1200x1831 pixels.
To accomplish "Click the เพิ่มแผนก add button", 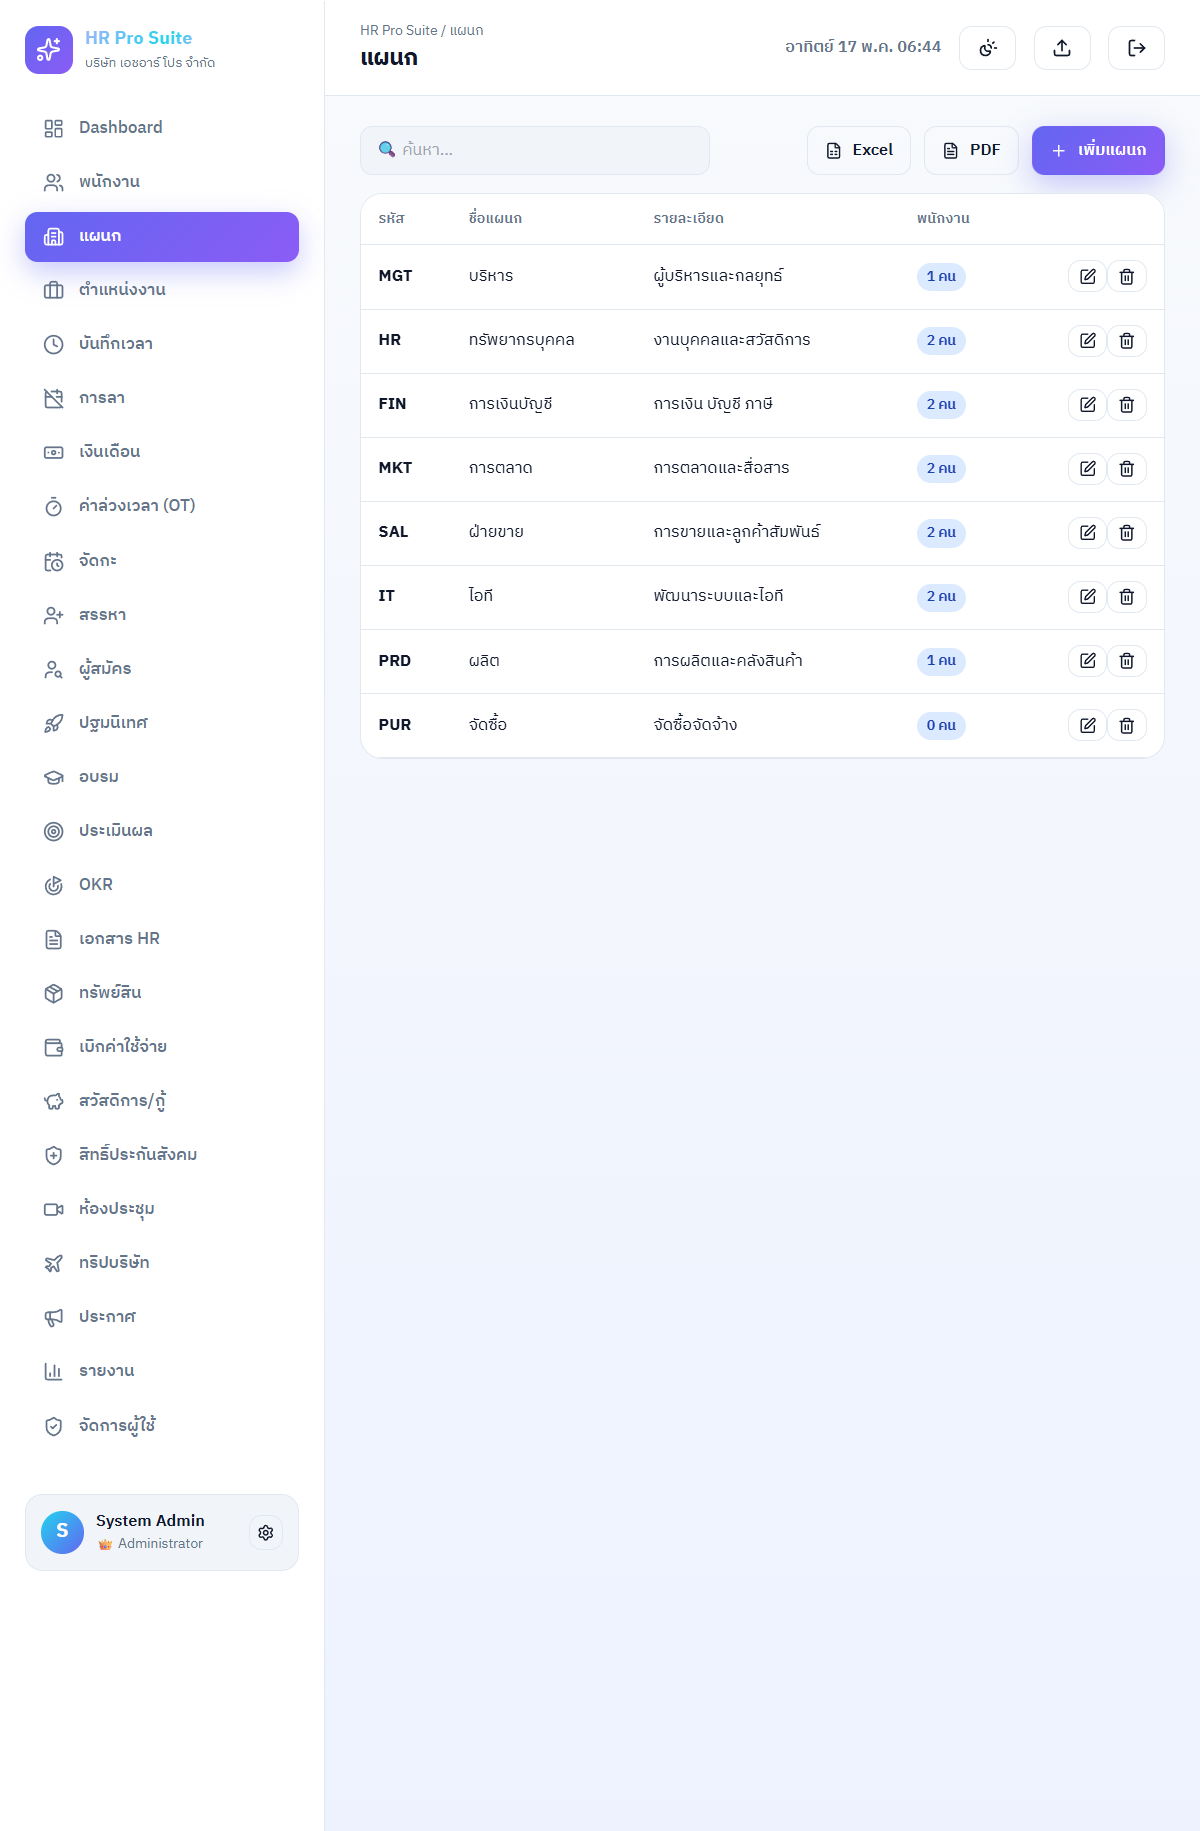I will coord(1098,150).
